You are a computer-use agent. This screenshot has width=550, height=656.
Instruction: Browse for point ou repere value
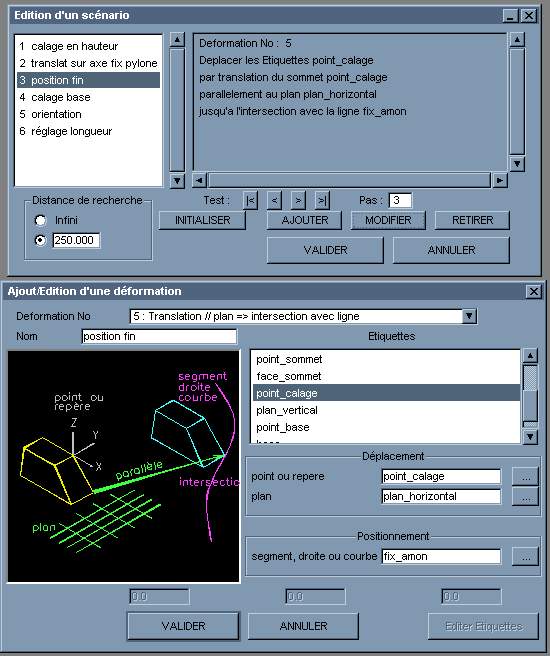point(525,477)
